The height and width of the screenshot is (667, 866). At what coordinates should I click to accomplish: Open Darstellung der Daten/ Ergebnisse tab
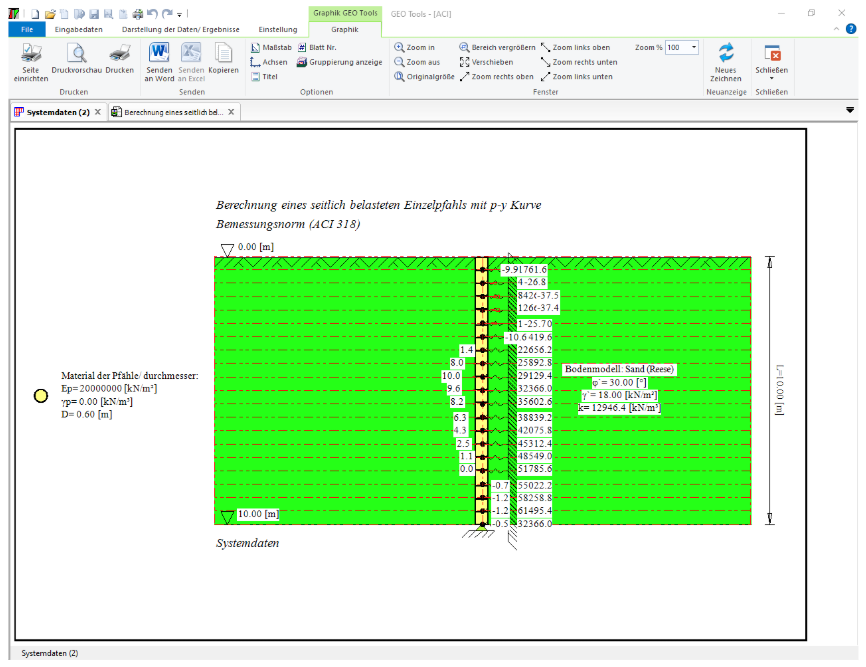(x=181, y=29)
